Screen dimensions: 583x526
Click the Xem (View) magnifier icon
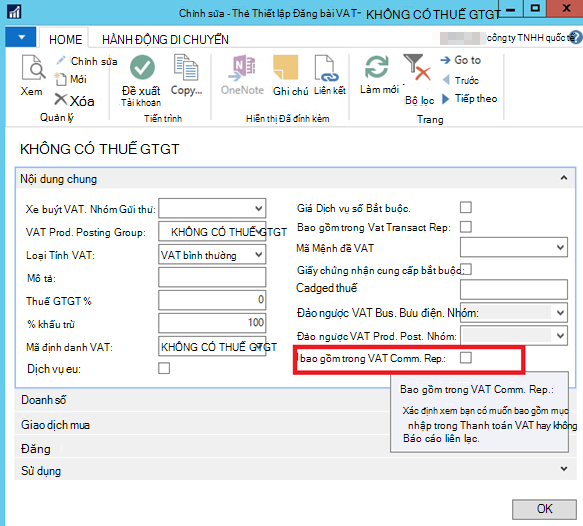pyautogui.click(x=33, y=68)
